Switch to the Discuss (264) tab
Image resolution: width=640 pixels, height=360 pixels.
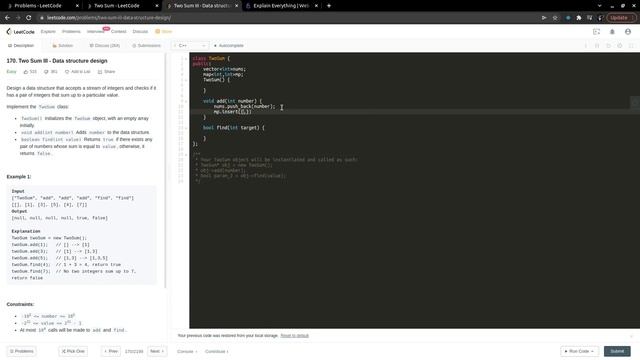104,46
